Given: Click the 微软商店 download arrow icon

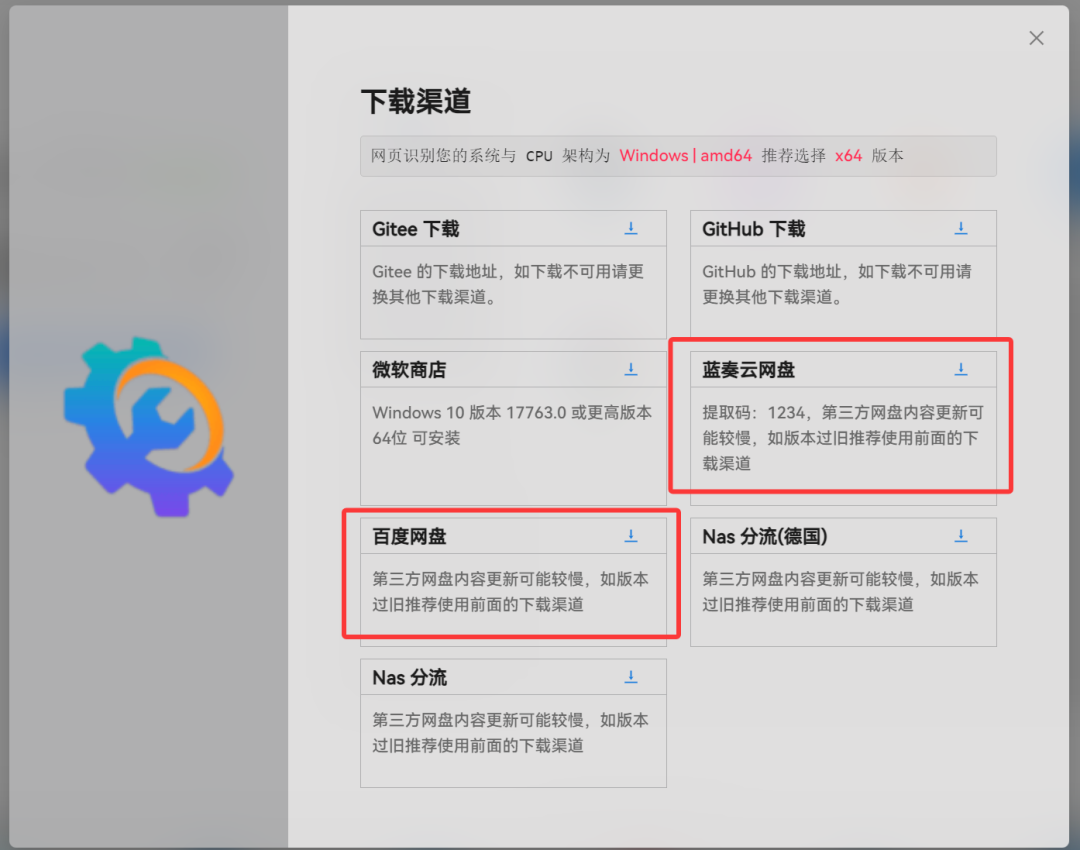Looking at the screenshot, I should click(x=630, y=370).
